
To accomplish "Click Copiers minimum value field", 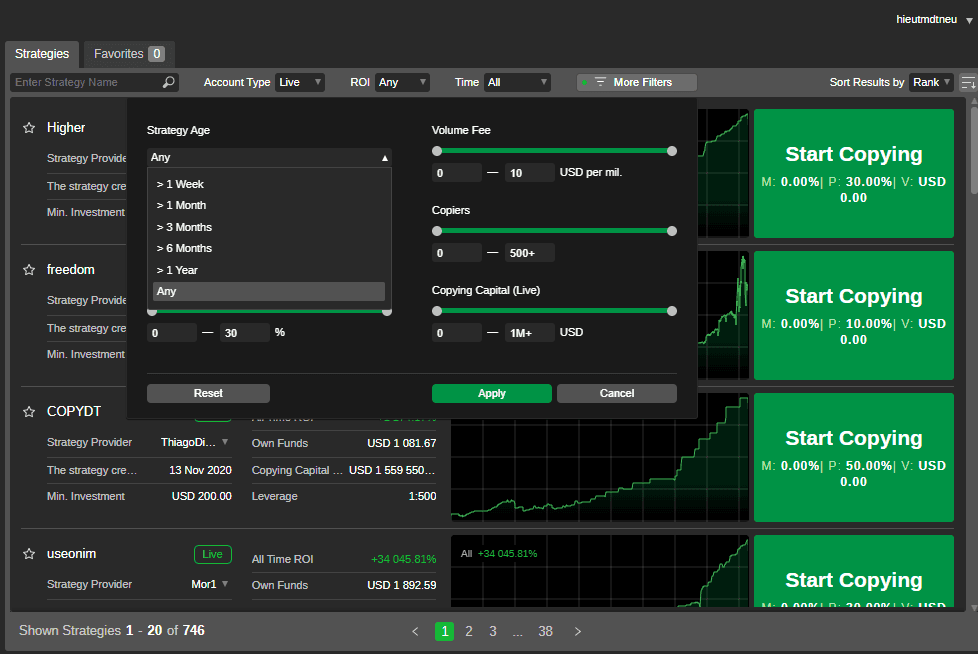I will pos(457,253).
